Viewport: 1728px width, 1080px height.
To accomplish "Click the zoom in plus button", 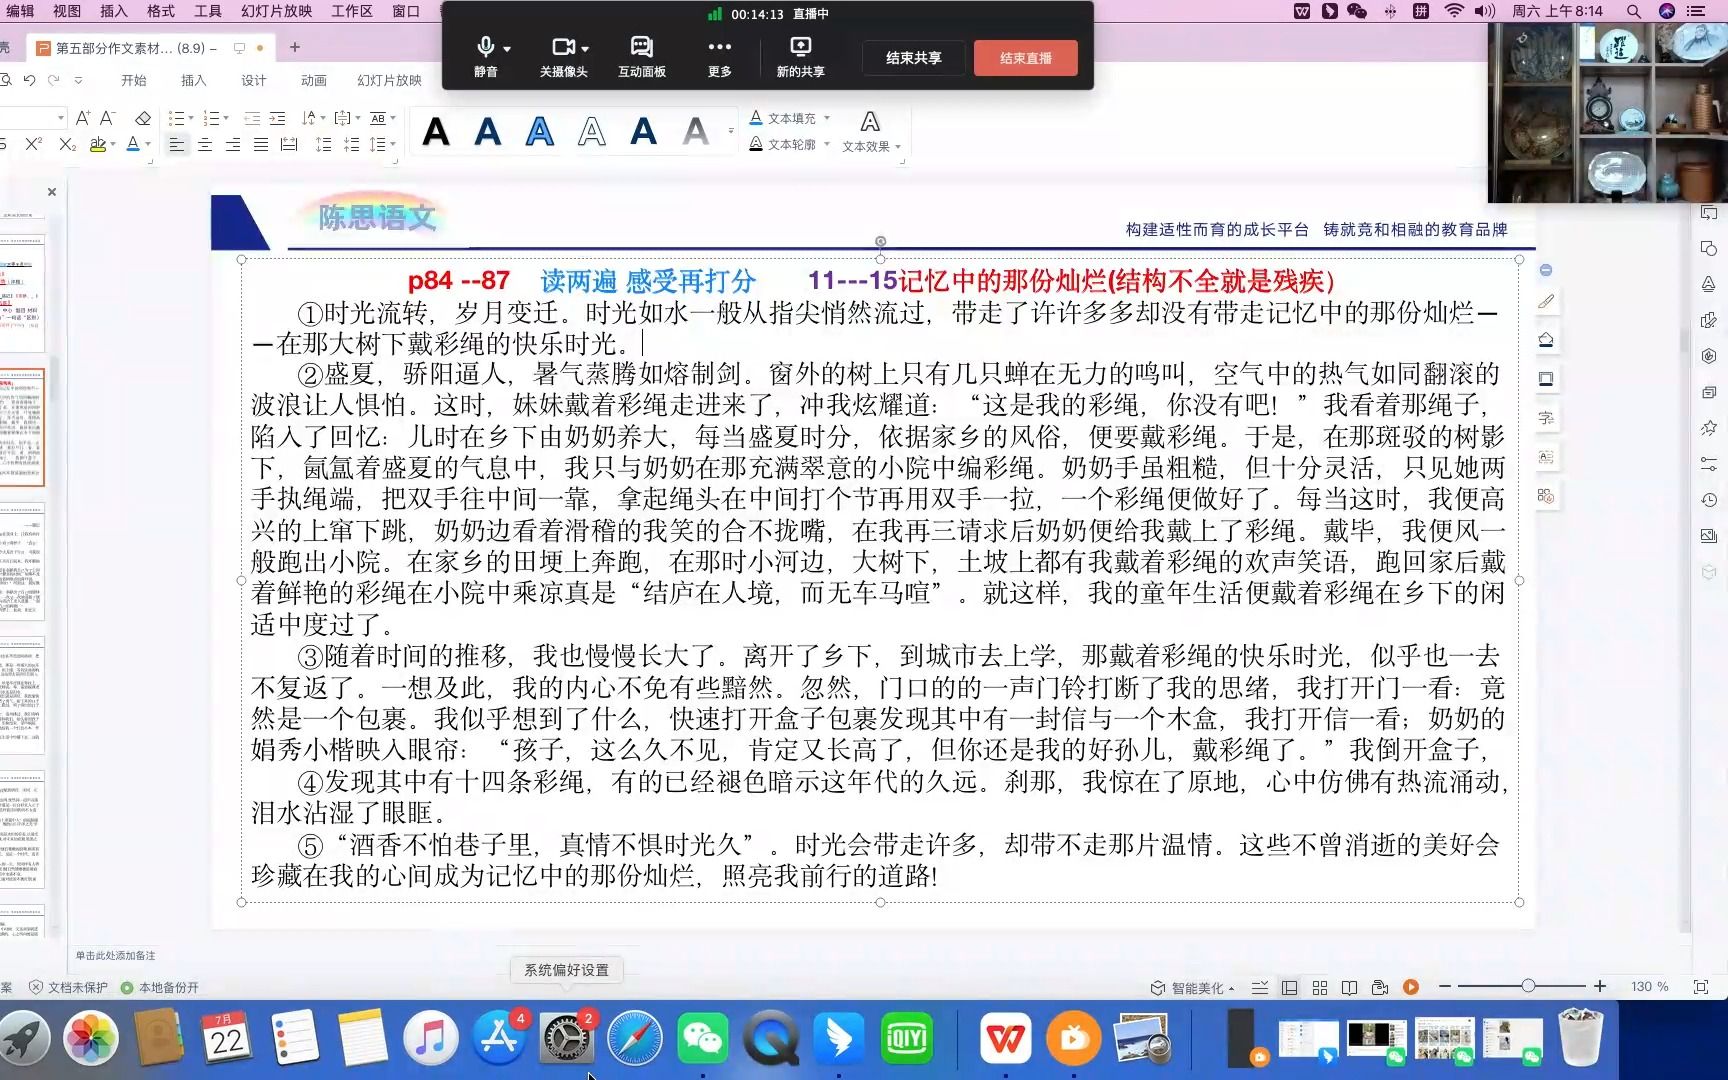I will point(1600,987).
